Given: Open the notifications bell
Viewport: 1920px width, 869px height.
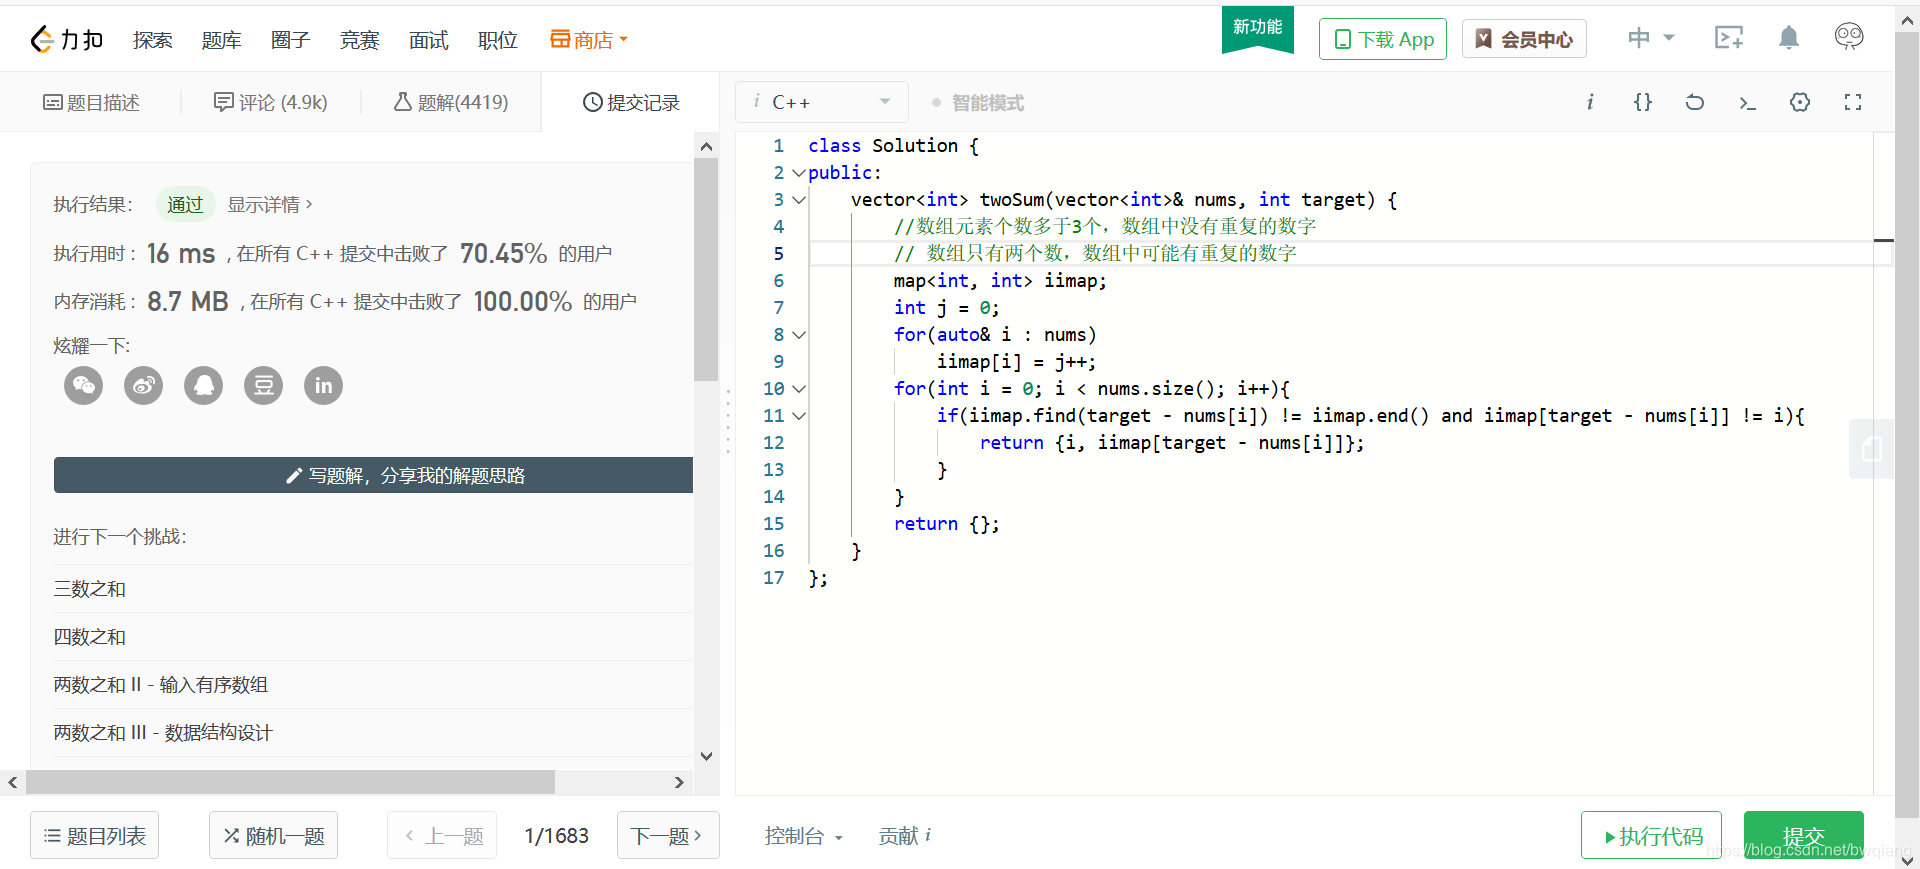Looking at the screenshot, I should [1789, 38].
